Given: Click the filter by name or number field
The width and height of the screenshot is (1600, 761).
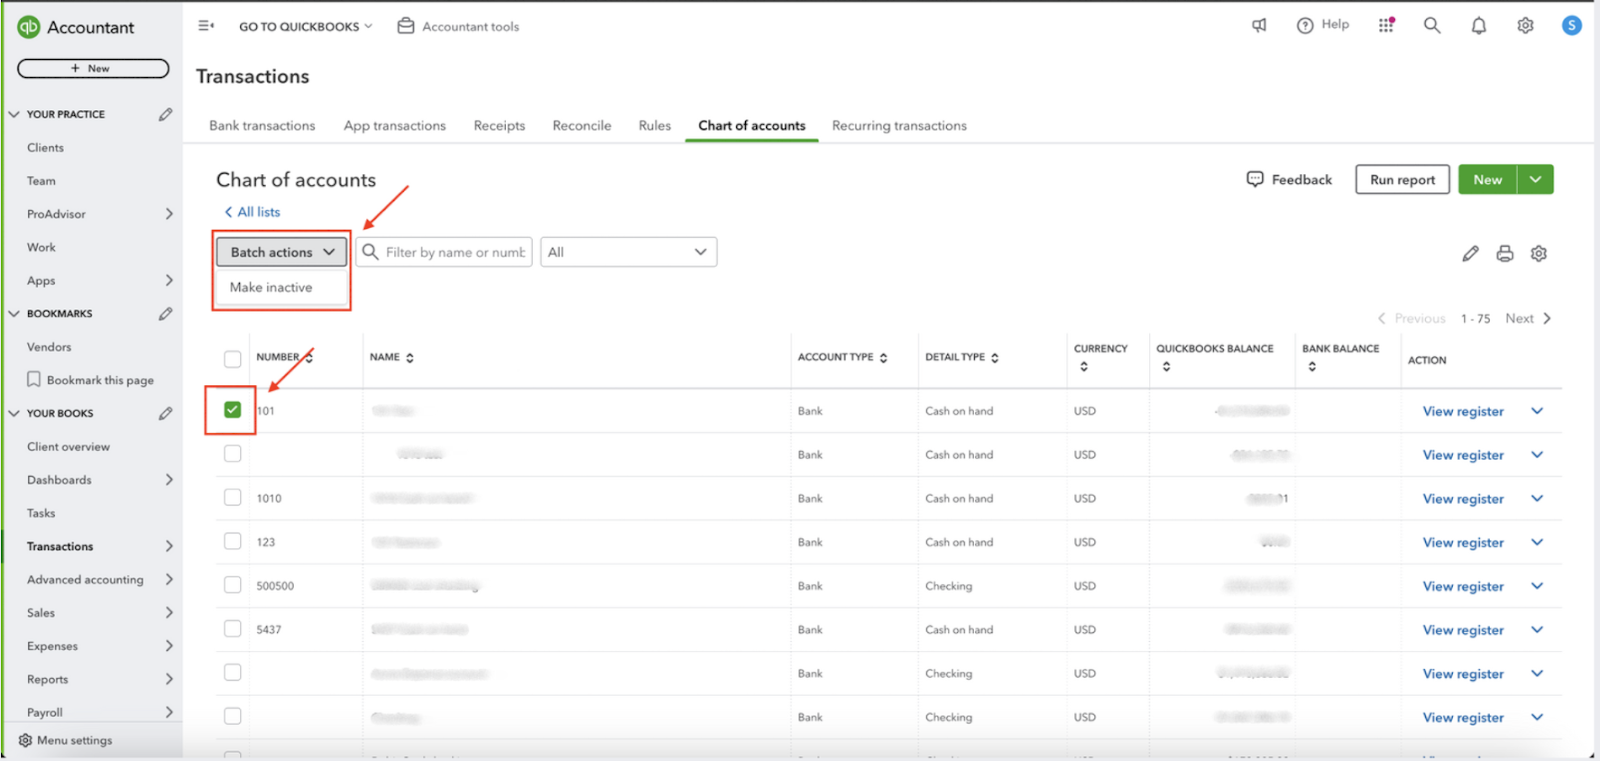Looking at the screenshot, I should pos(444,252).
